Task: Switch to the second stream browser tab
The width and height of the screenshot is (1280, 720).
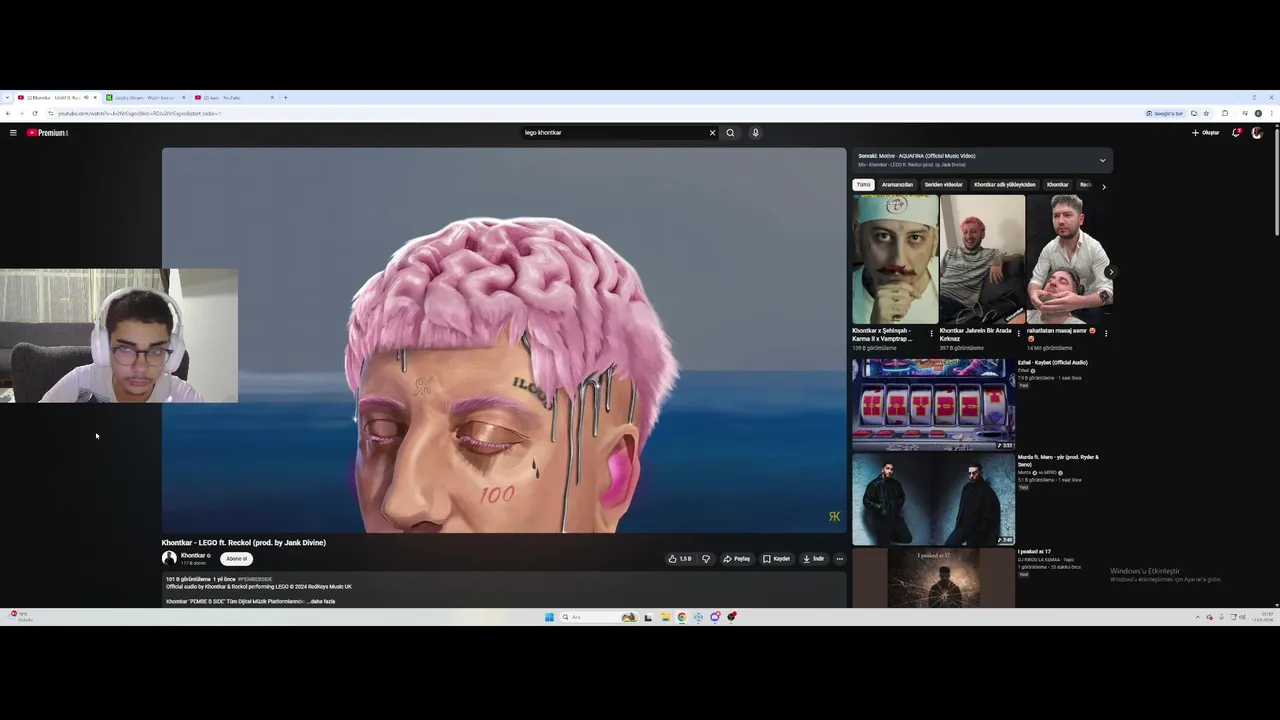Action: click(x=144, y=97)
